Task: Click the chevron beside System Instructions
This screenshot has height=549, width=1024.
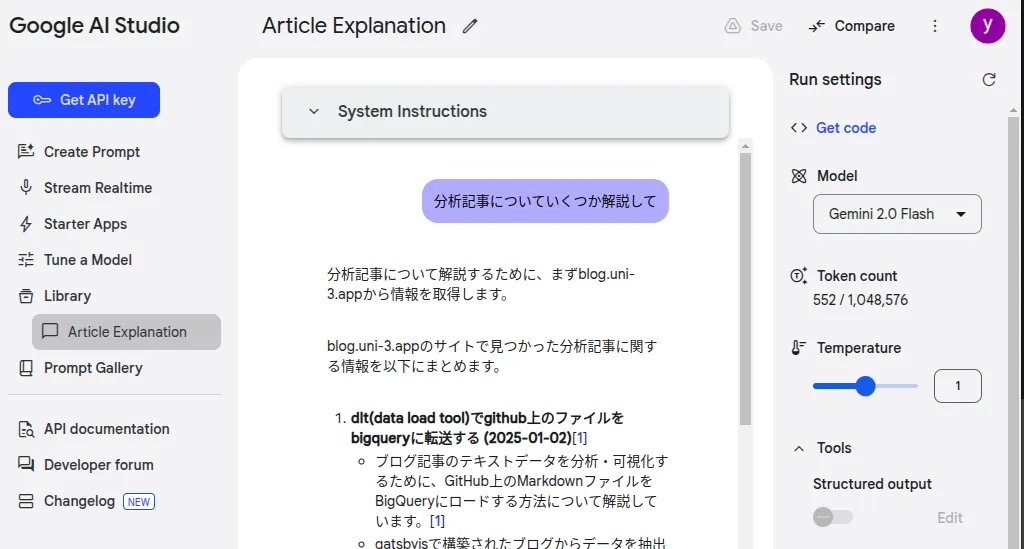Action: coord(313,112)
